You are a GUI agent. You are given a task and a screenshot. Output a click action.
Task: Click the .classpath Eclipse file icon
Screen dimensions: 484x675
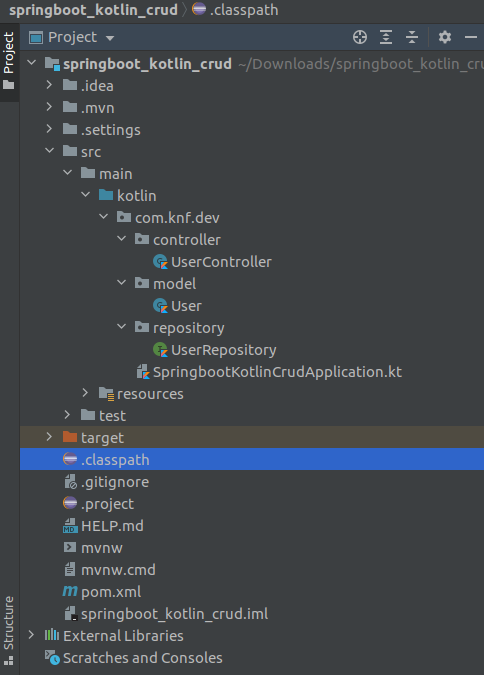pyautogui.click(x=70, y=459)
